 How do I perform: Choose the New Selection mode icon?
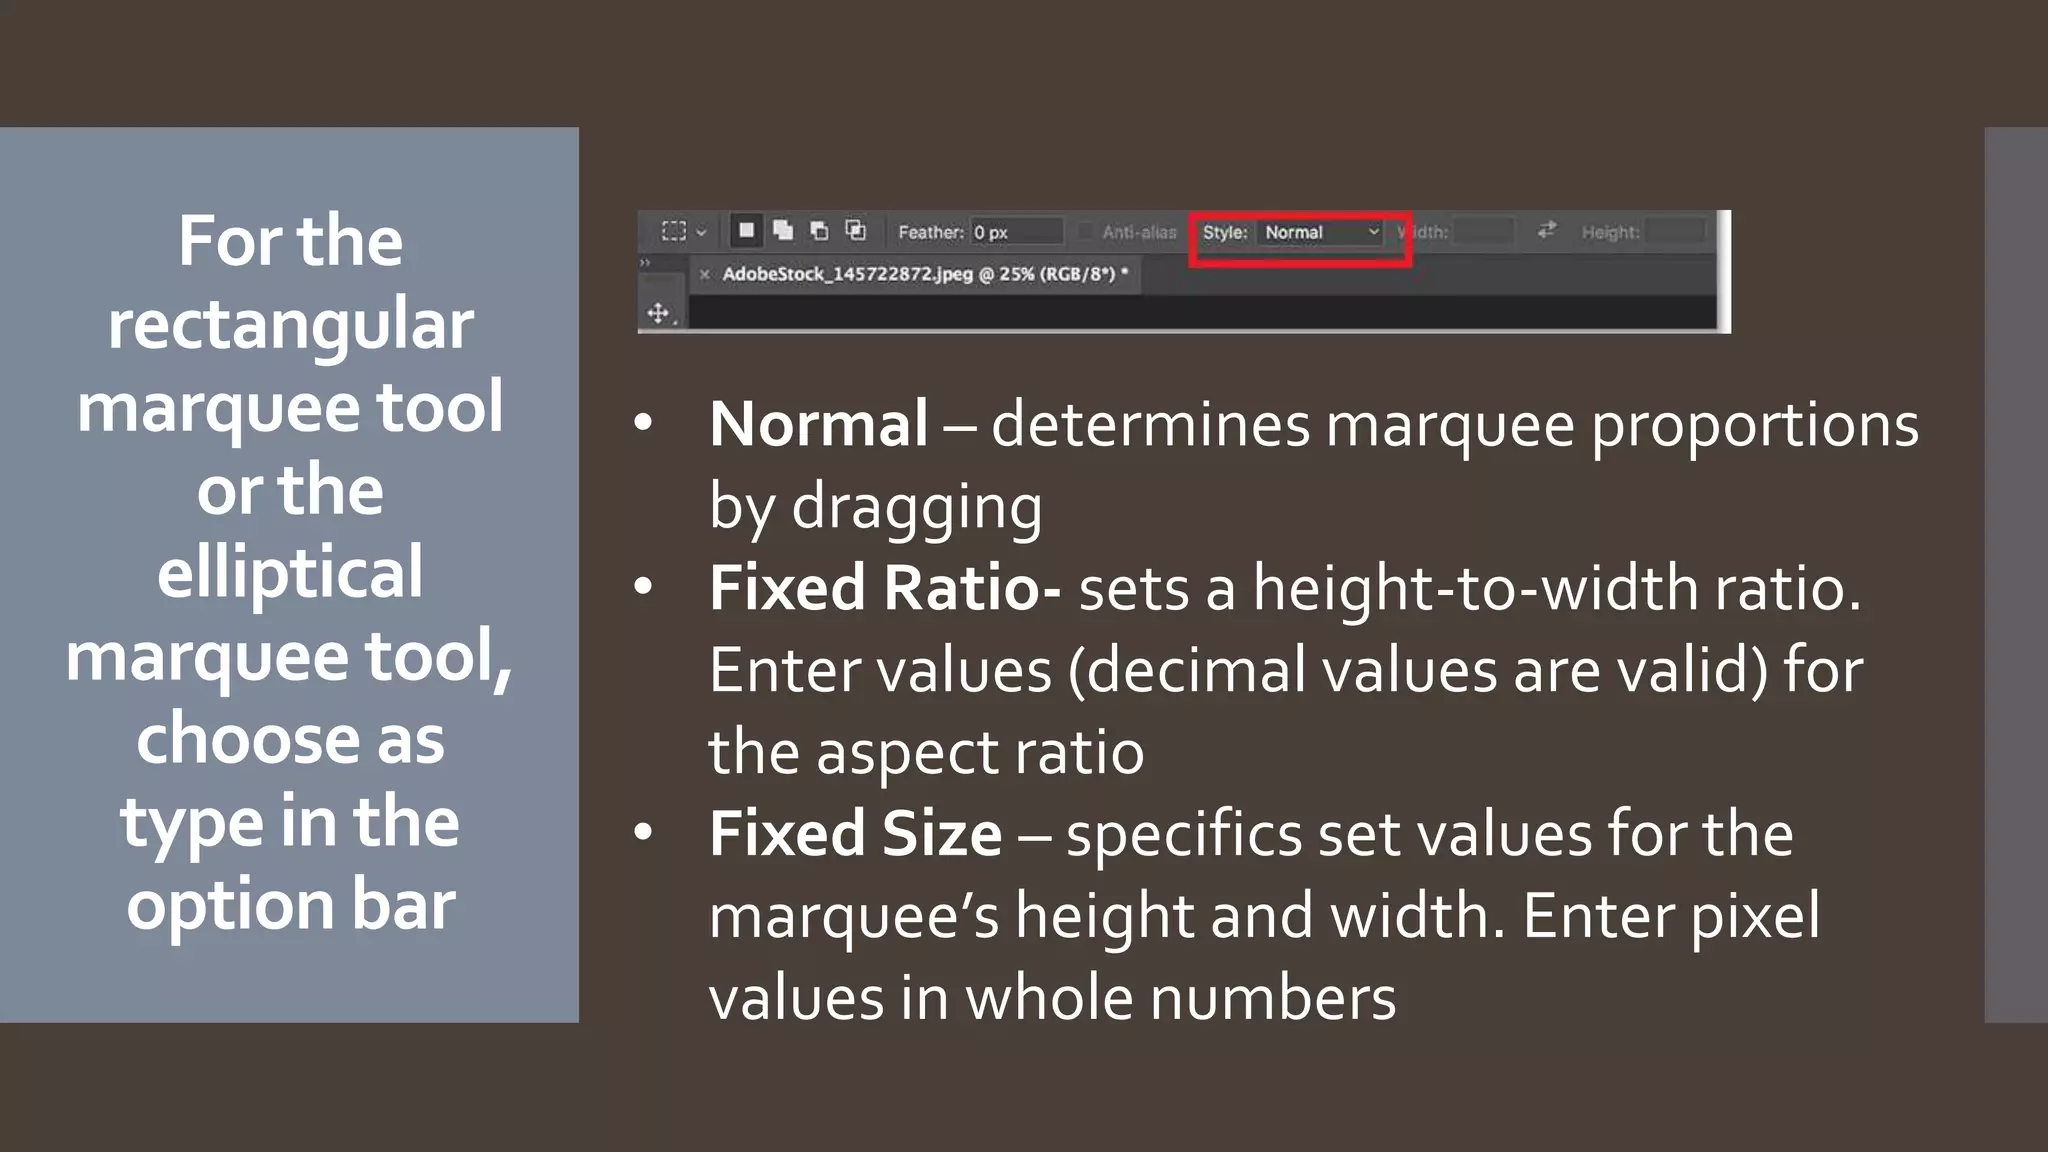pyautogui.click(x=746, y=231)
